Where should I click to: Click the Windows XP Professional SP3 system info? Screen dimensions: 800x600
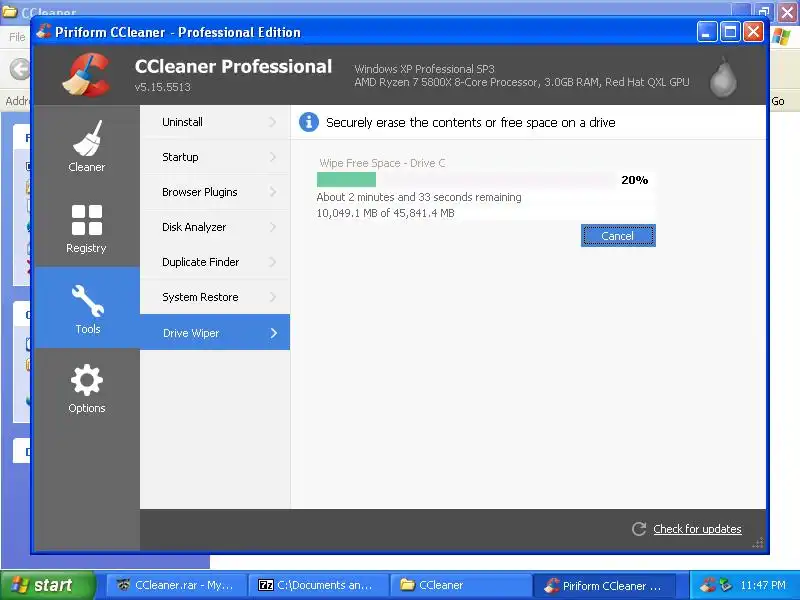click(x=424, y=69)
